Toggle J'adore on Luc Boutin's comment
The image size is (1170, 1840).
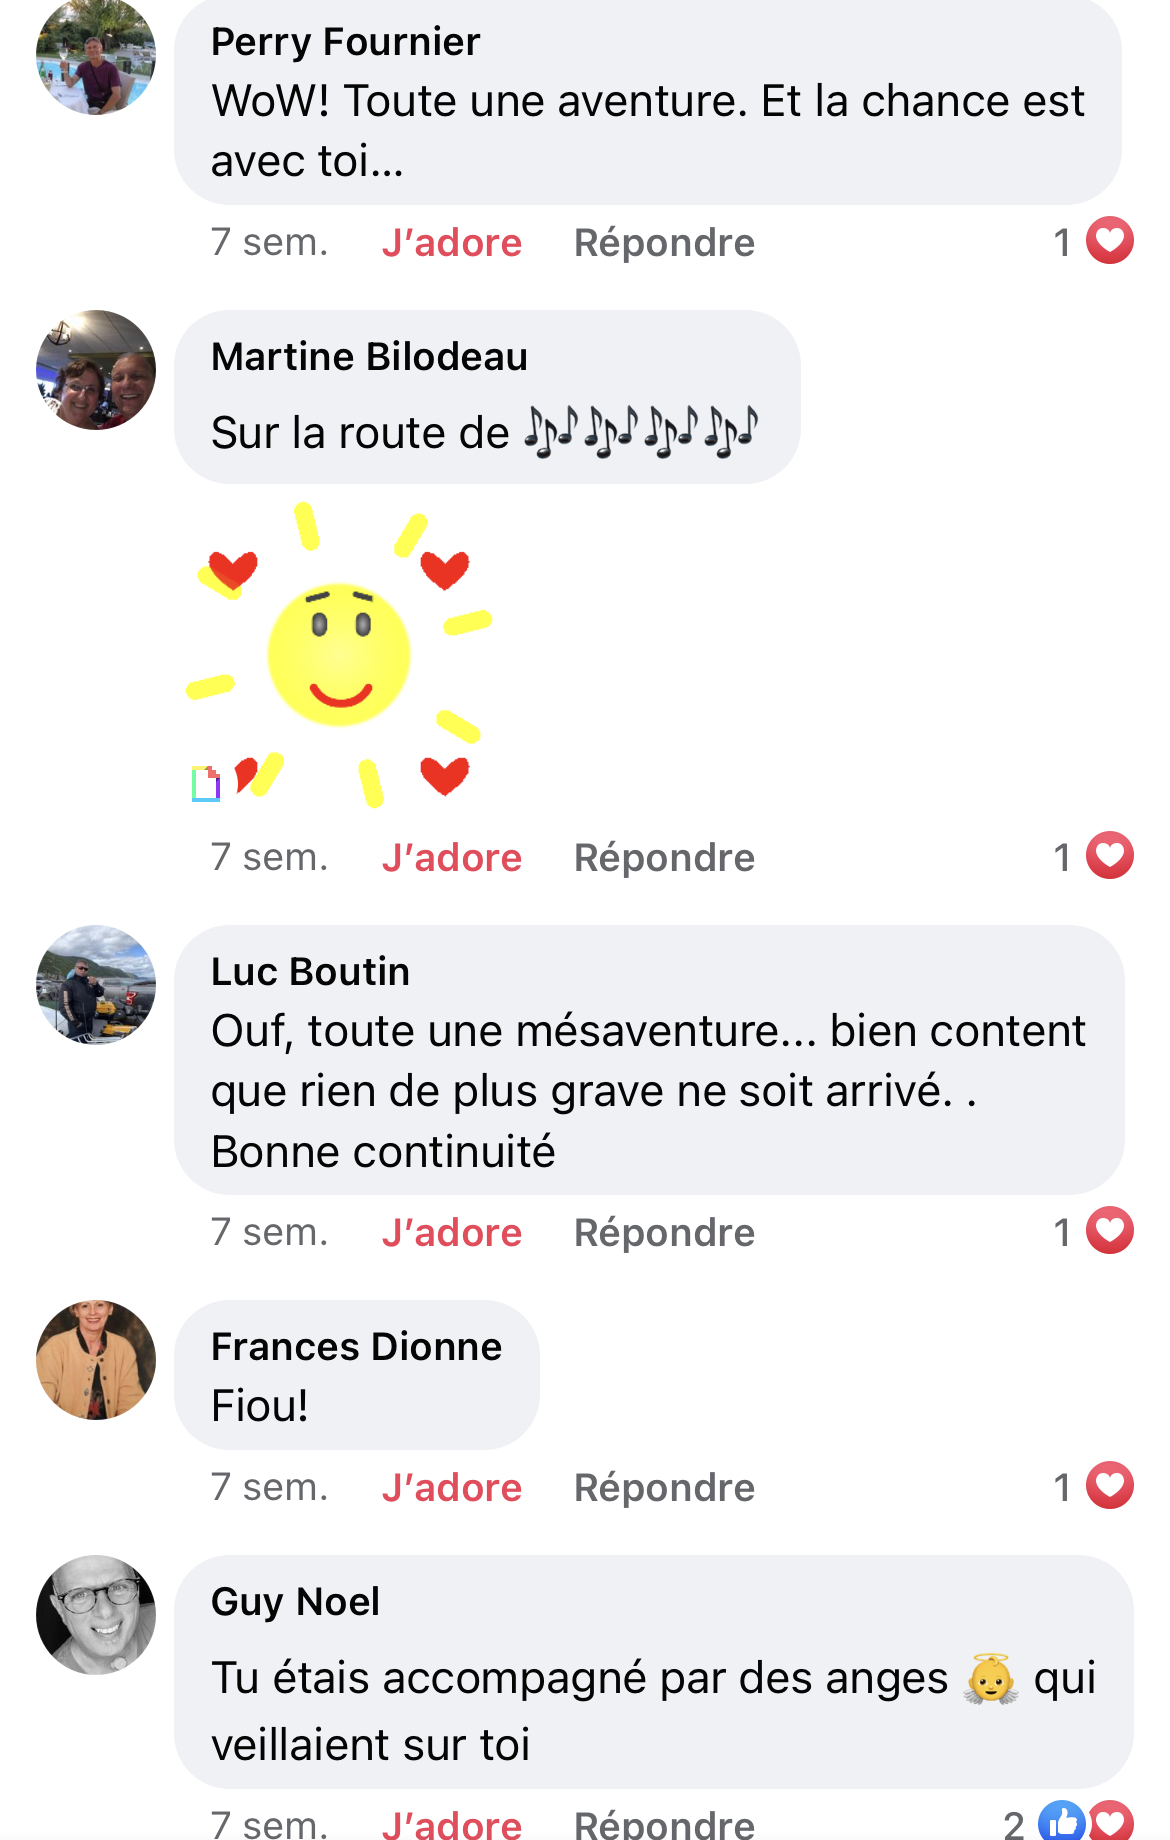coord(451,1233)
